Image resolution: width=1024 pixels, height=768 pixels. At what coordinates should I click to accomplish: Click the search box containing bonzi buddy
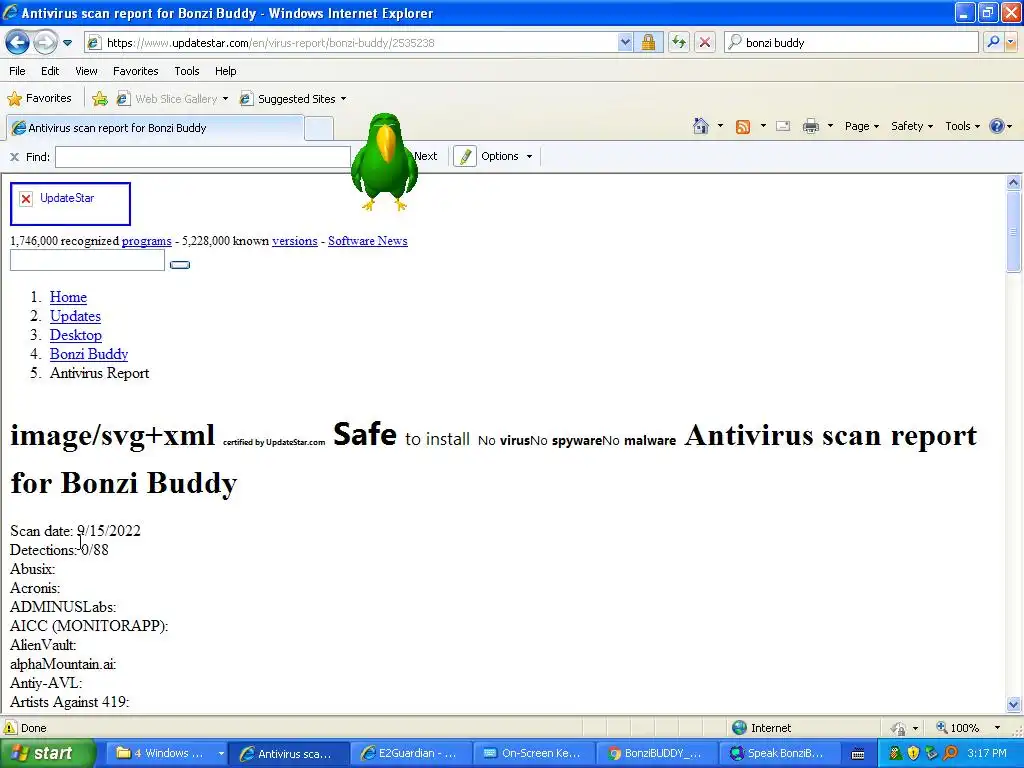click(x=852, y=43)
